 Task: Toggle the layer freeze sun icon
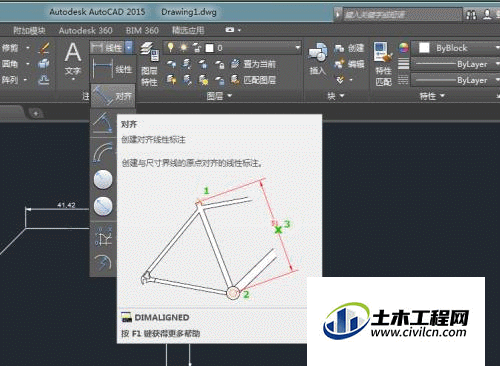(x=184, y=48)
